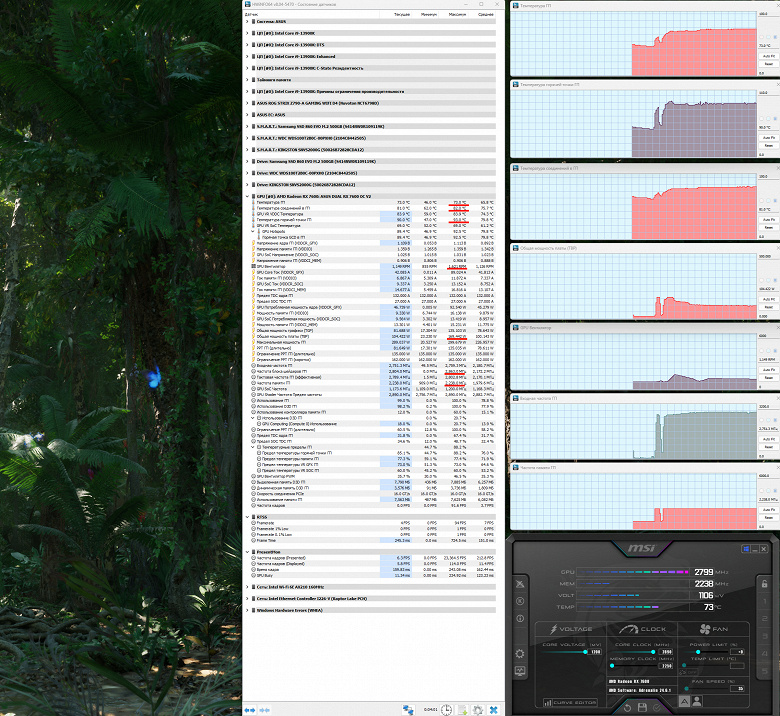Toggle the Afterburner profile lock icon

(x=765, y=584)
